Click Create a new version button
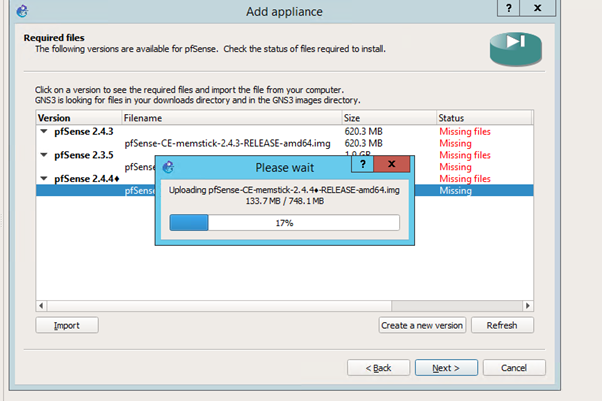This screenshot has width=602, height=401. point(422,325)
